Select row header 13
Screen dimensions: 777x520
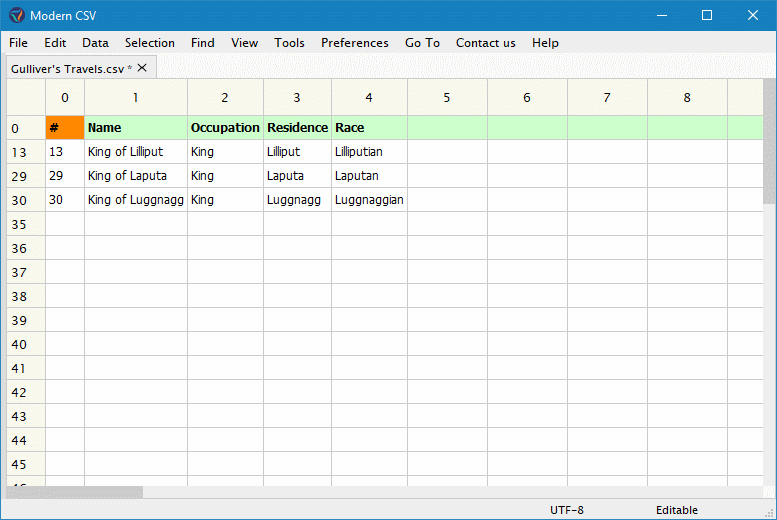26,152
